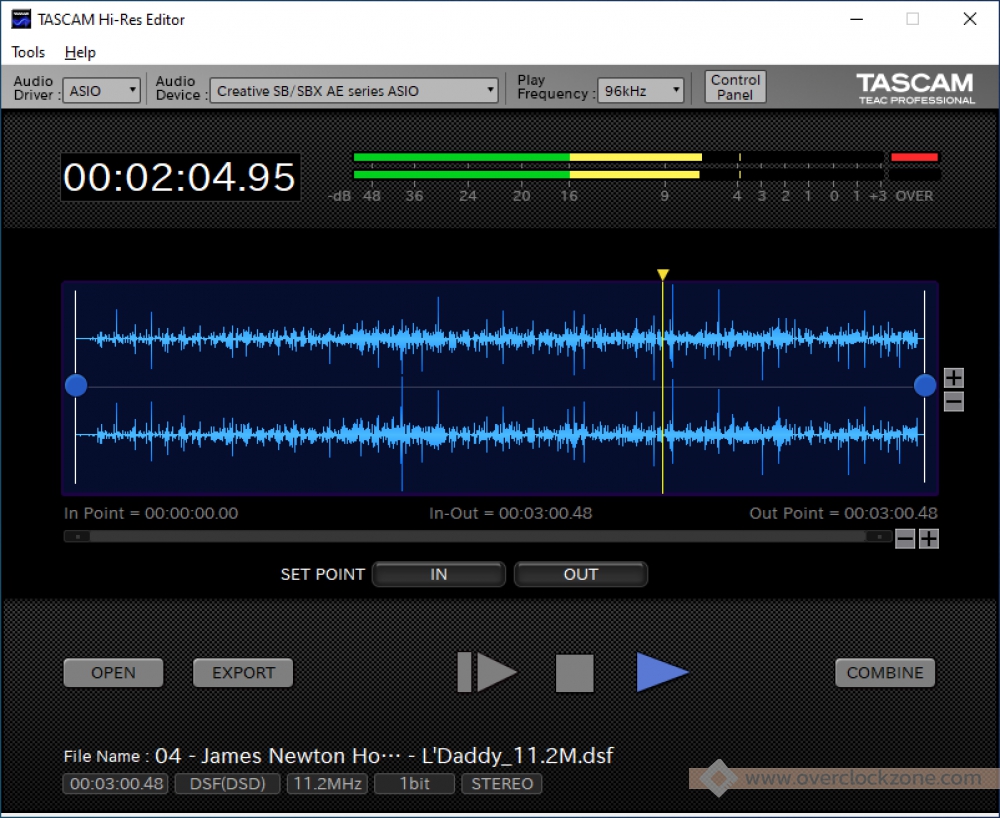Screen dimensions: 1000x818
Task: Set the OUT point
Action: pyautogui.click(x=580, y=574)
